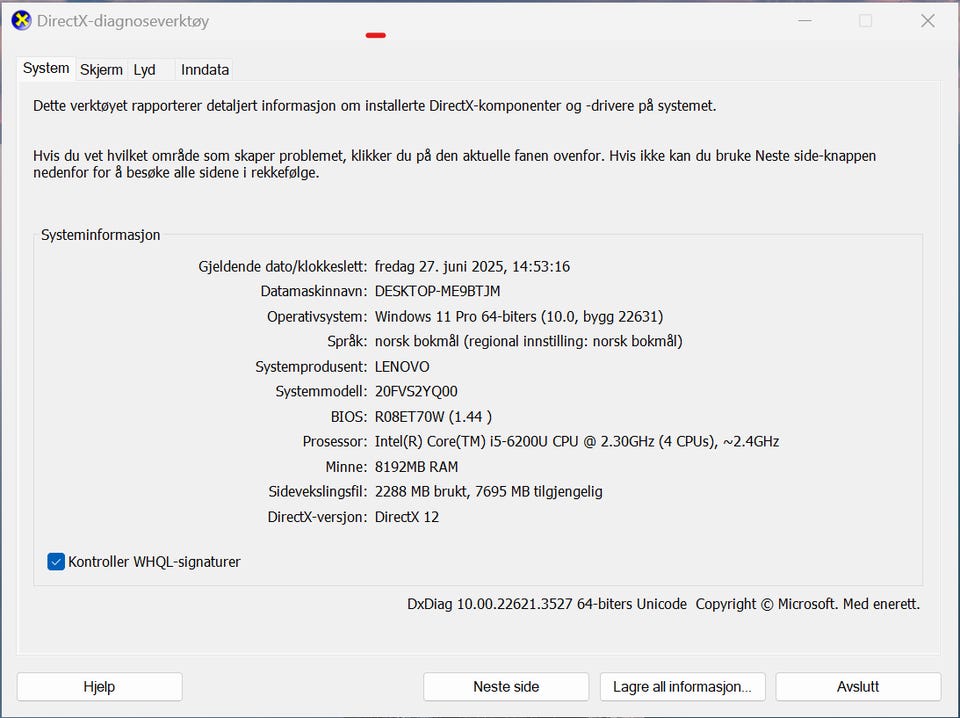960x718 pixels.
Task: Click the DirectX icon in the title bar
Action: point(21,20)
